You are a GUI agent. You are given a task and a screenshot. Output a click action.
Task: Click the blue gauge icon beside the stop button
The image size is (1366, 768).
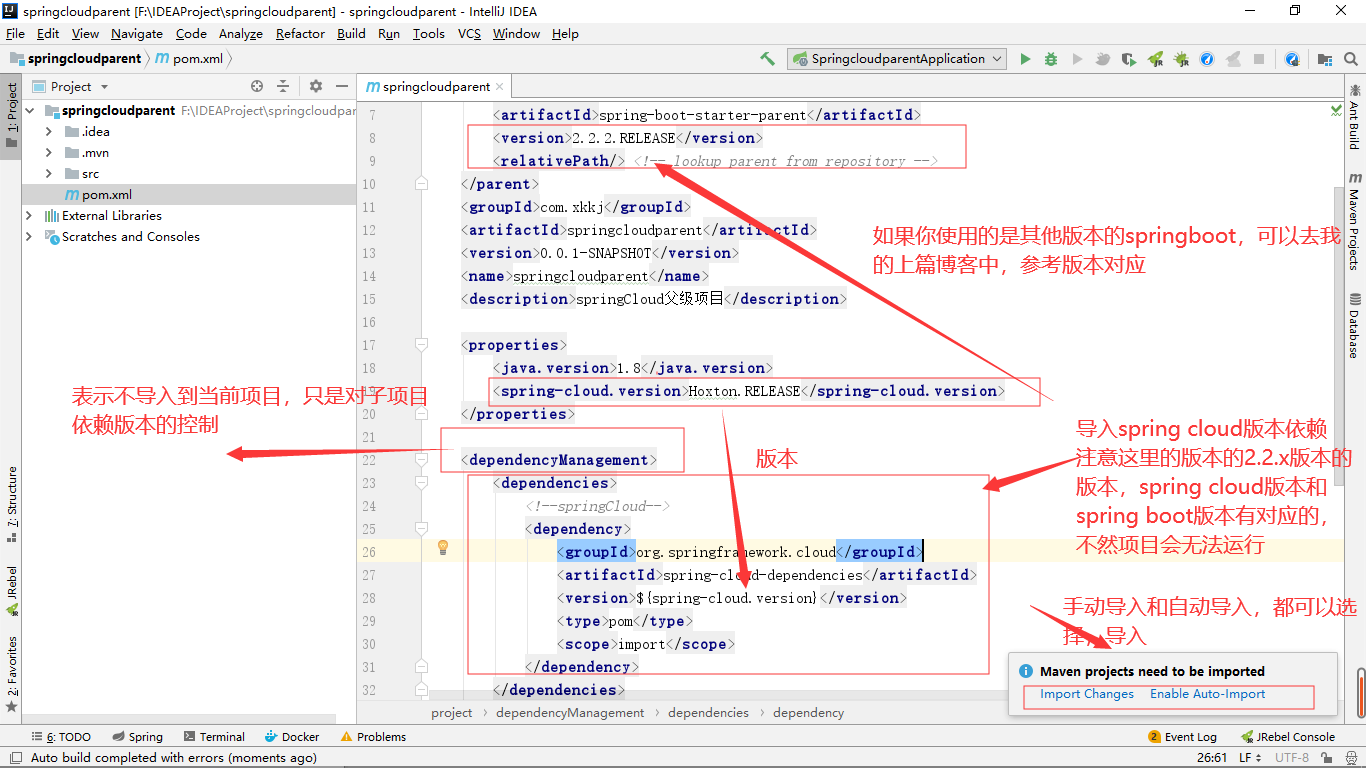pyautogui.click(x=1292, y=59)
